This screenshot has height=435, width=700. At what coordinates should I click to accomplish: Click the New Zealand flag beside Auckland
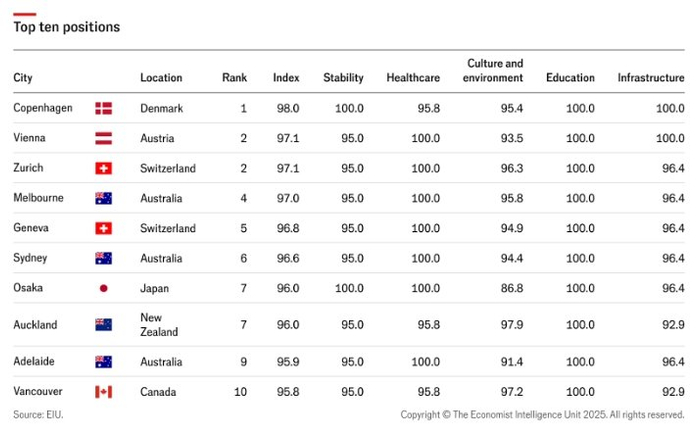(x=103, y=324)
